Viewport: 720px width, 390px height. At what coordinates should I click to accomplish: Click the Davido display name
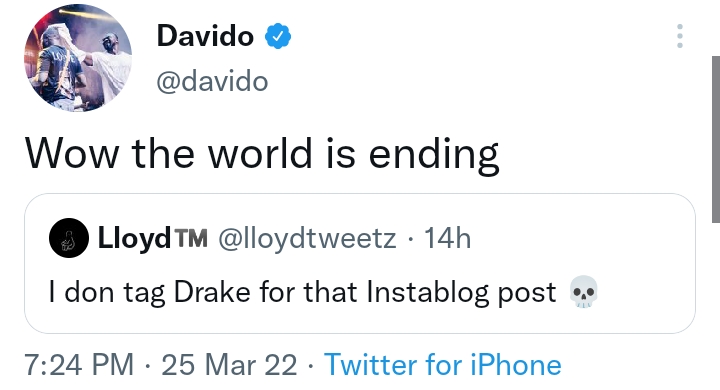click(205, 36)
